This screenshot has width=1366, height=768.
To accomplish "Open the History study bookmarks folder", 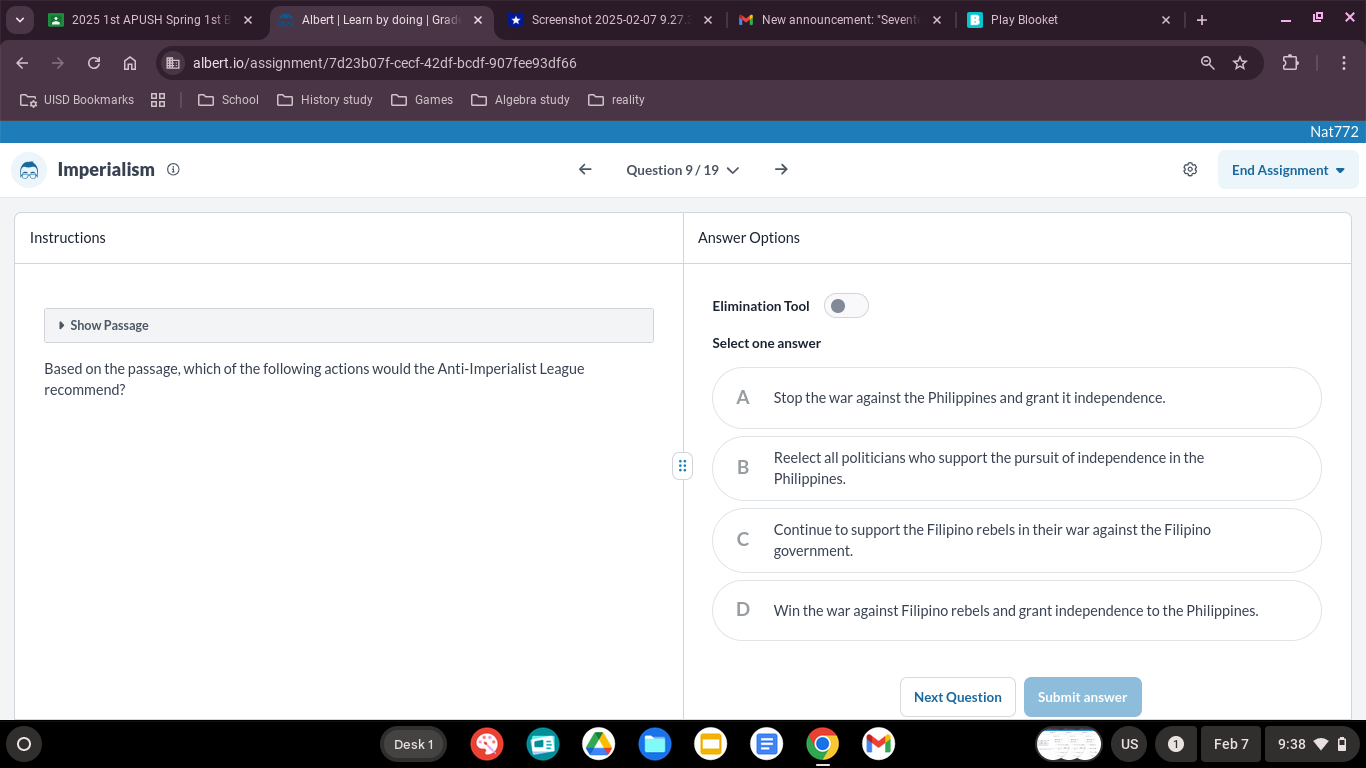I will click(325, 100).
